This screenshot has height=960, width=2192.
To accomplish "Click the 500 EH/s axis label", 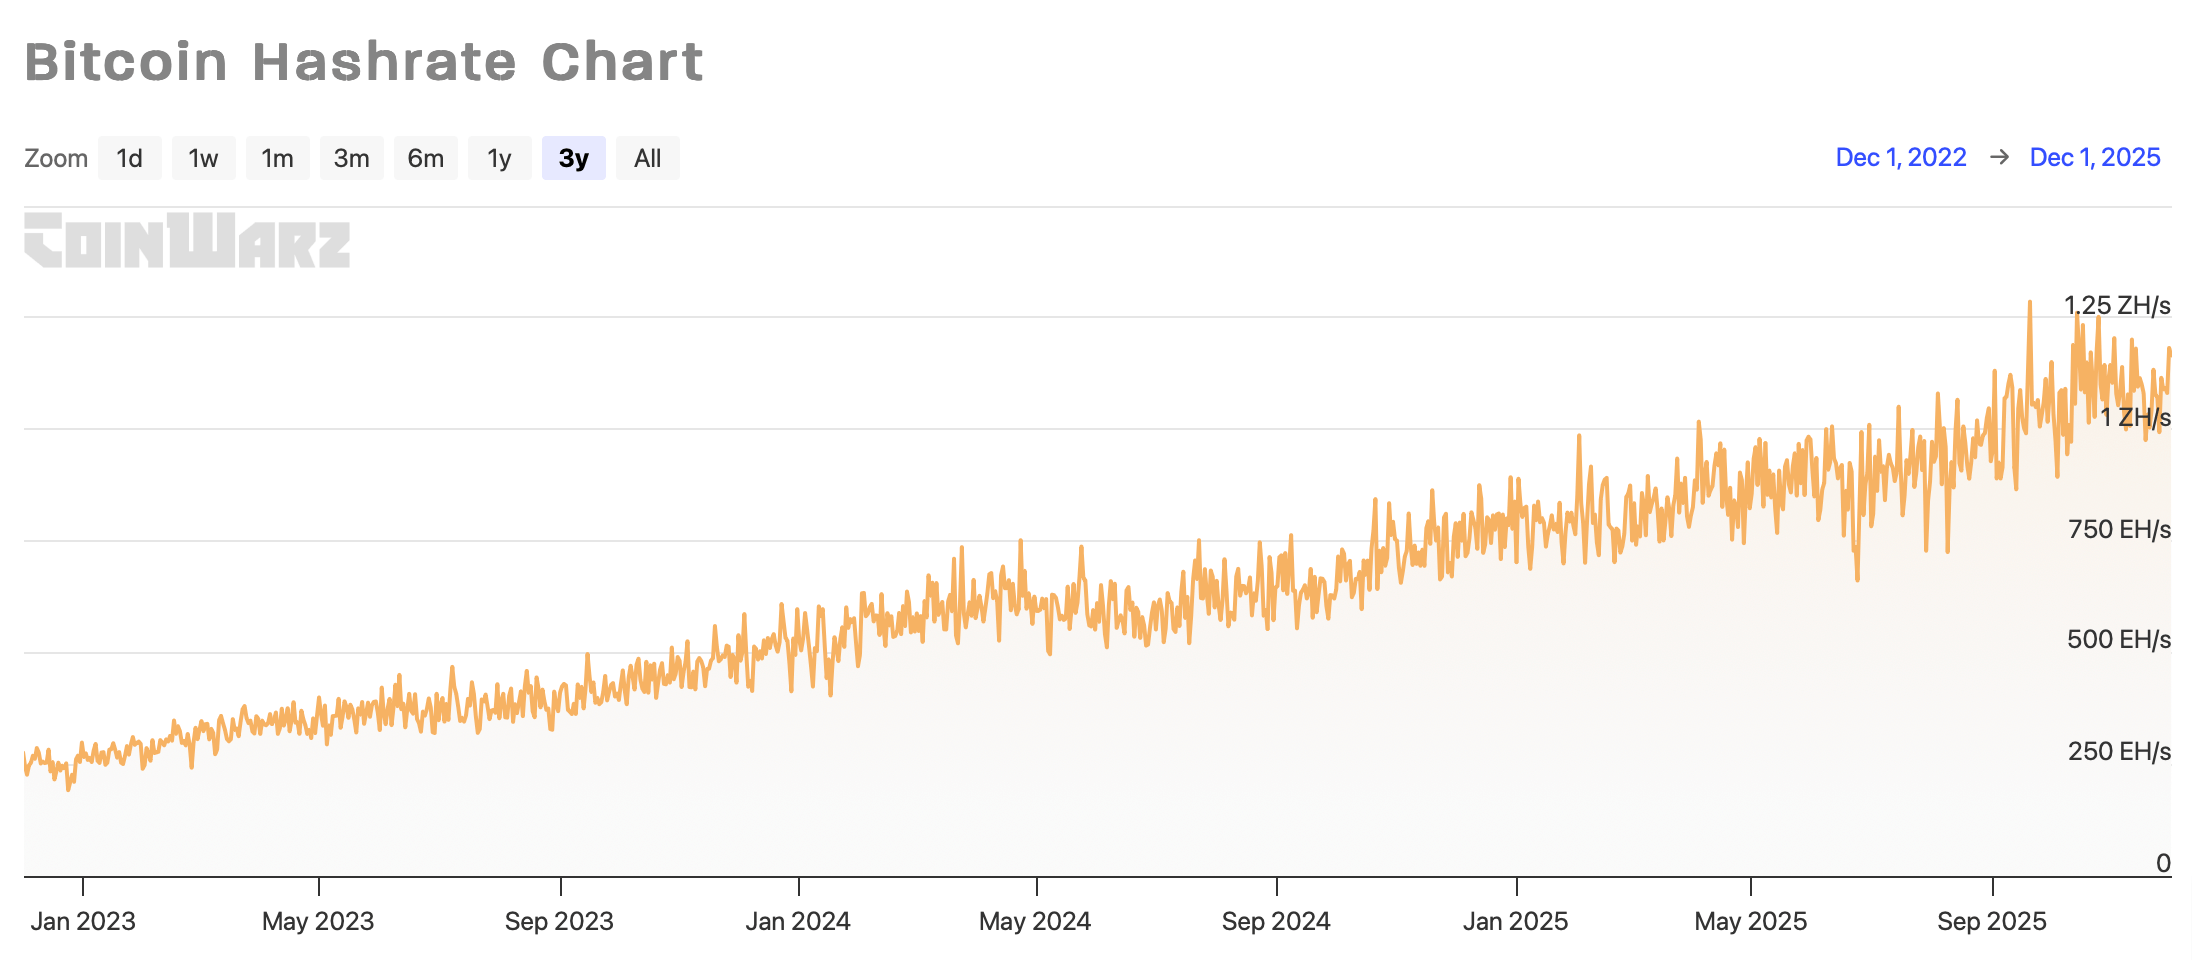I will [2118, 639].
